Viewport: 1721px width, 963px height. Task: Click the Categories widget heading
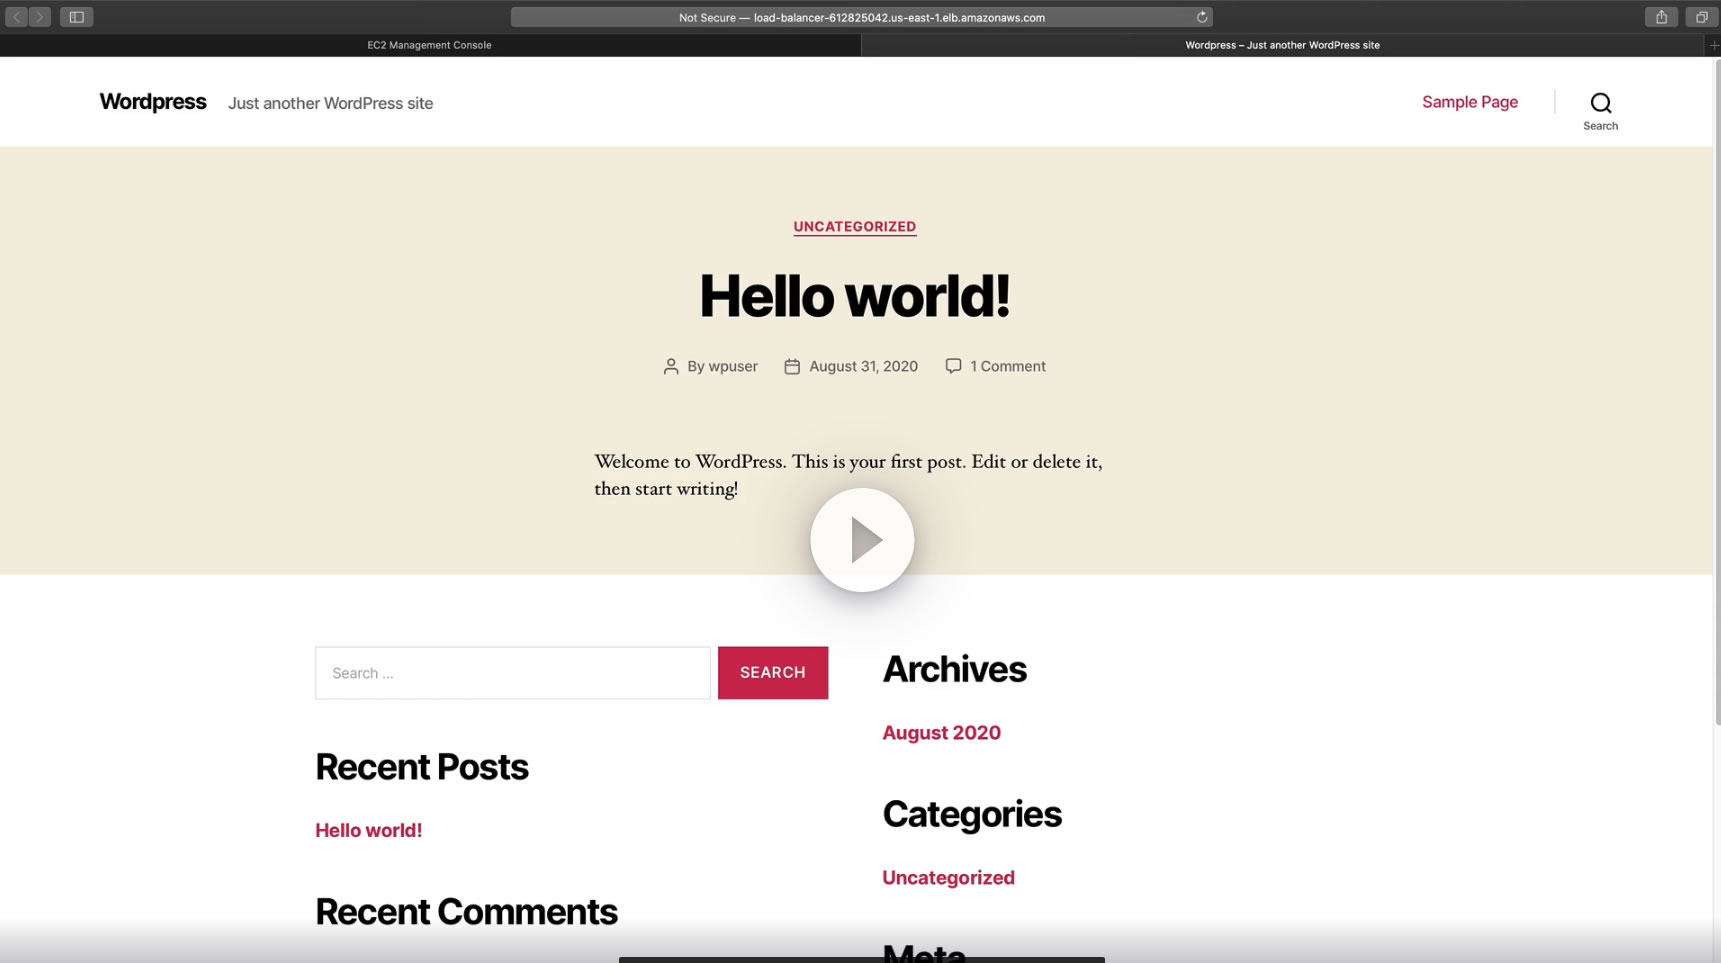972,814
